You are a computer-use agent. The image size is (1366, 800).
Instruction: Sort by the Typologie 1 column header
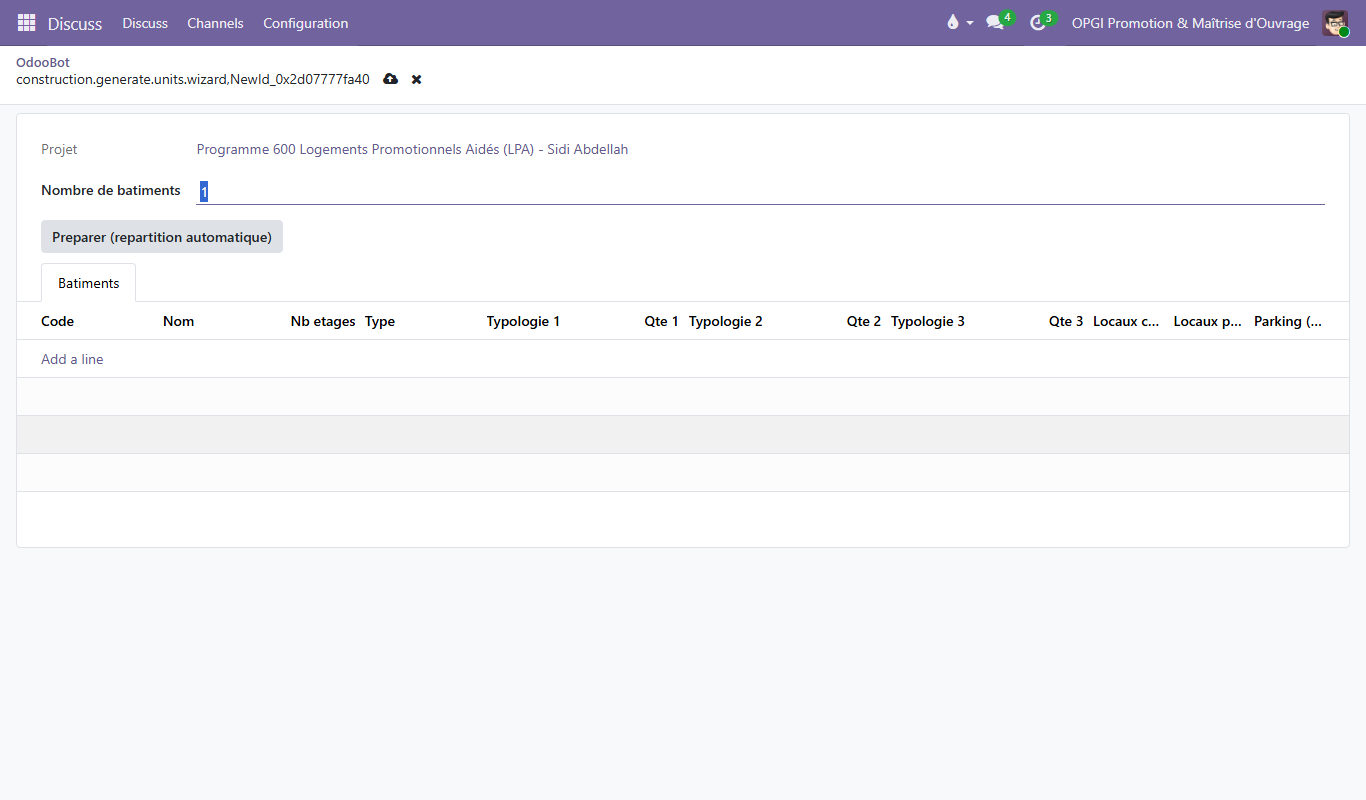[523, 321]
